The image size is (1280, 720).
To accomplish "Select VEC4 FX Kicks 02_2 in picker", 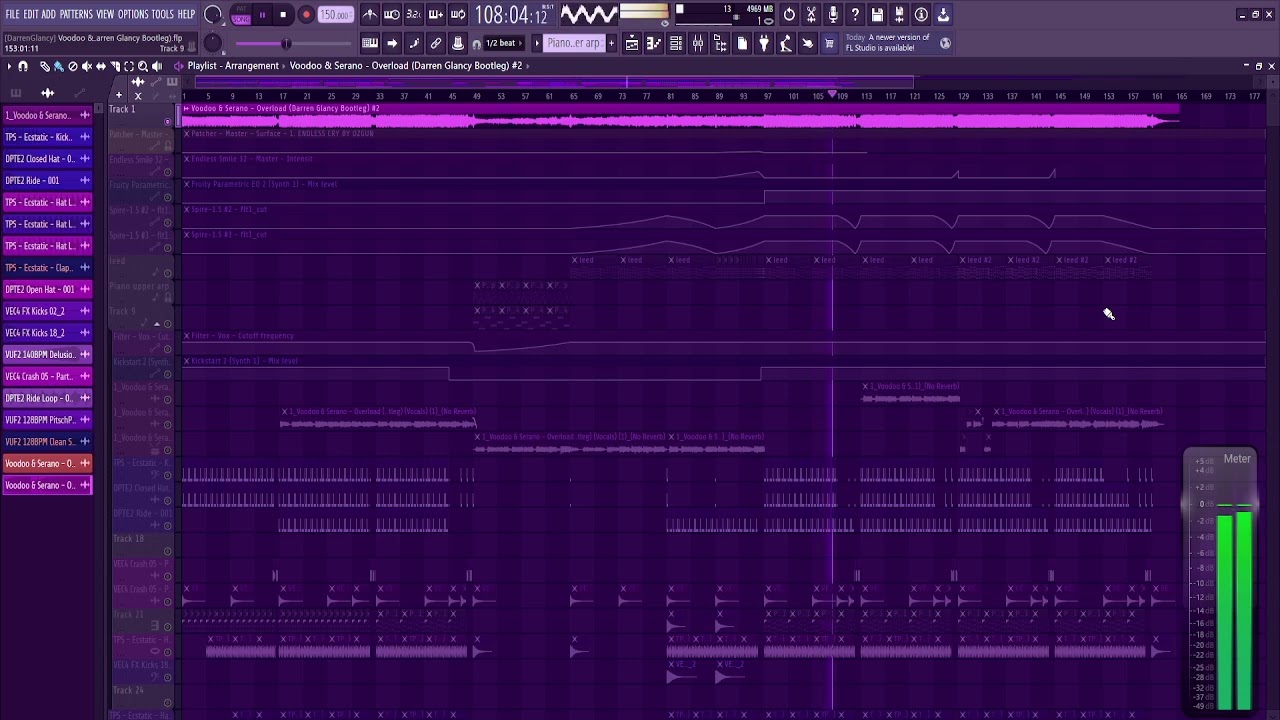I will 47,311.
